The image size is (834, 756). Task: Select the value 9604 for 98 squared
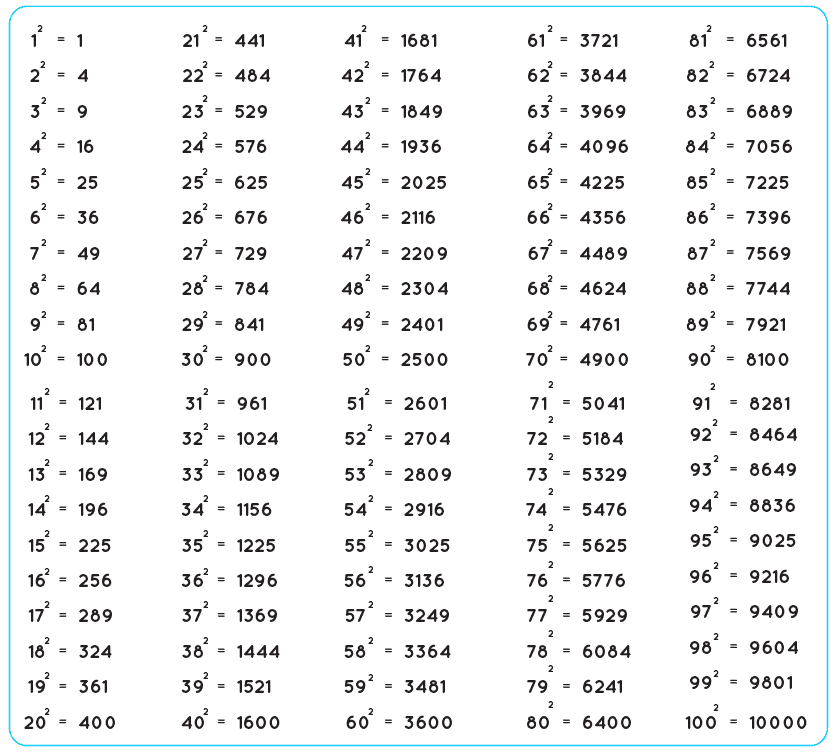point(774,647)
